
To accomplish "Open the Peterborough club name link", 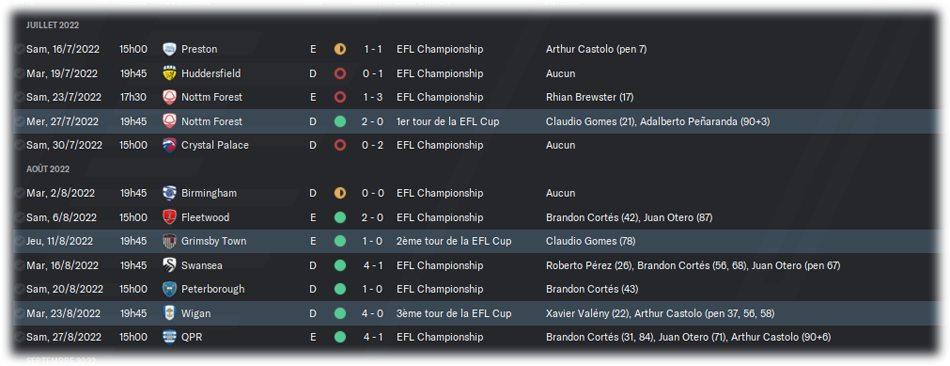I will pos(213,289).
